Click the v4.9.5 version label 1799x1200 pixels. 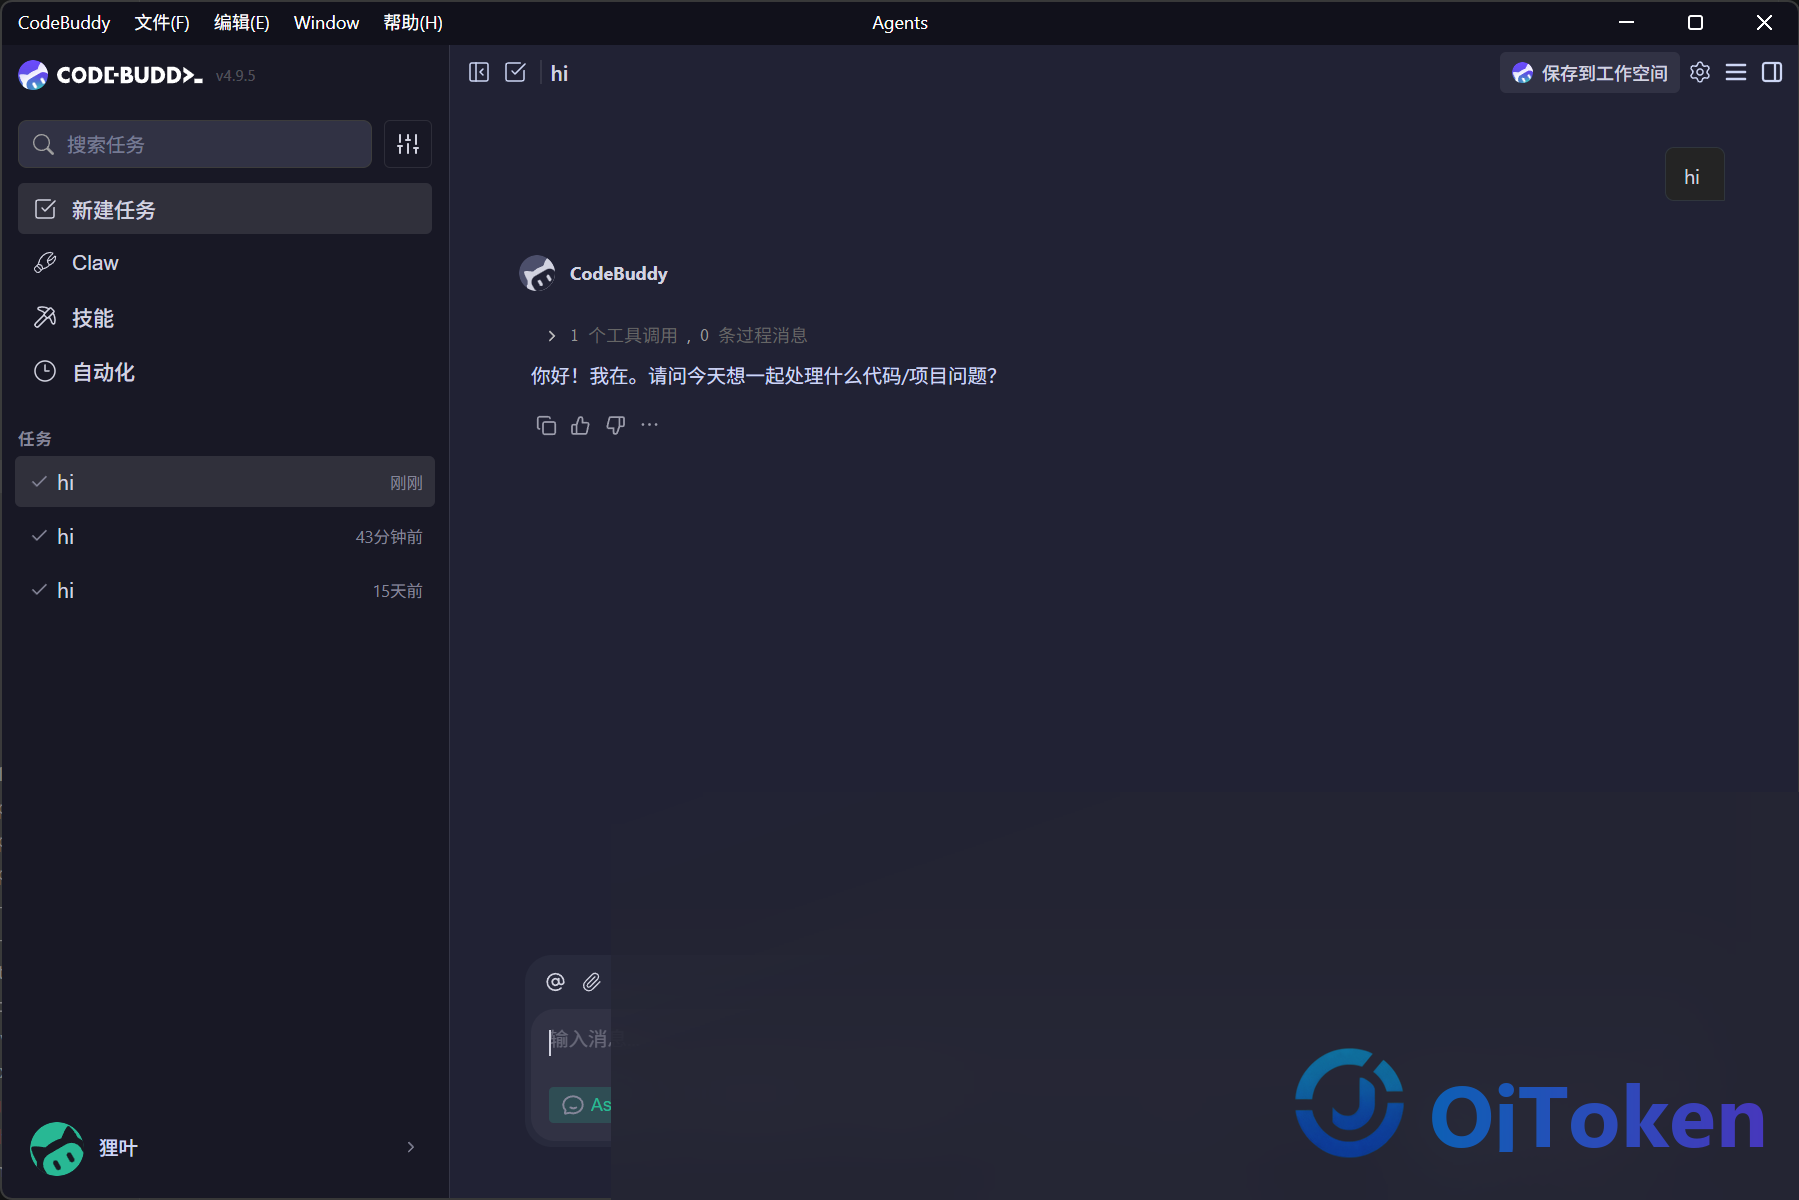[236, 76]
